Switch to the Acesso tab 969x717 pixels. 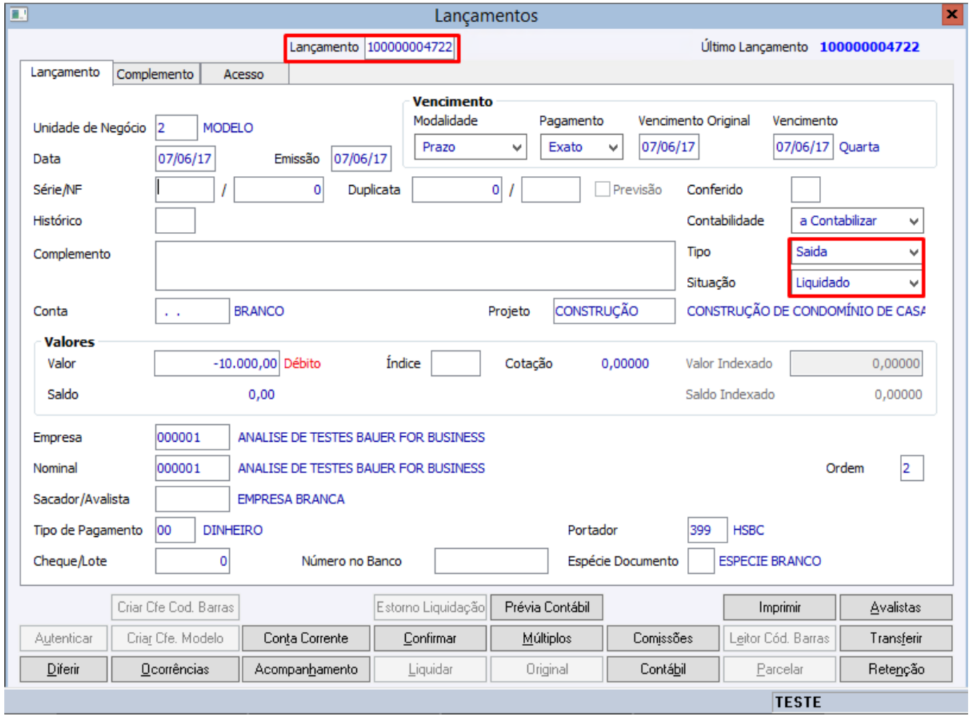coord(243,74)
